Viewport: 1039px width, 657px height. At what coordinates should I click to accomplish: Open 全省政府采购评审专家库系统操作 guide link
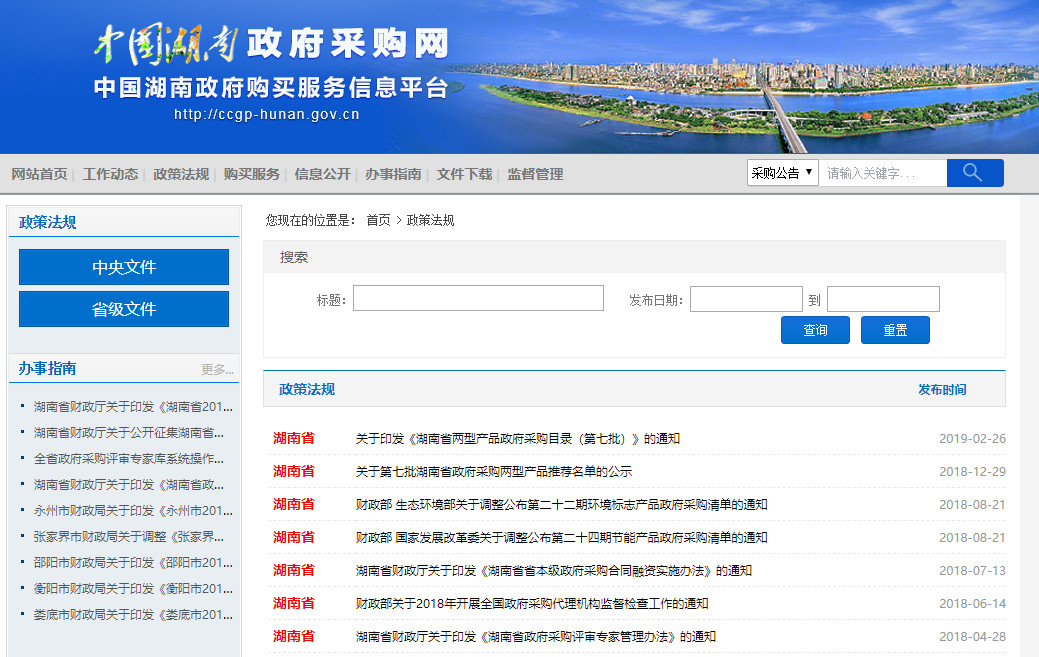click(x=129, y=458)
